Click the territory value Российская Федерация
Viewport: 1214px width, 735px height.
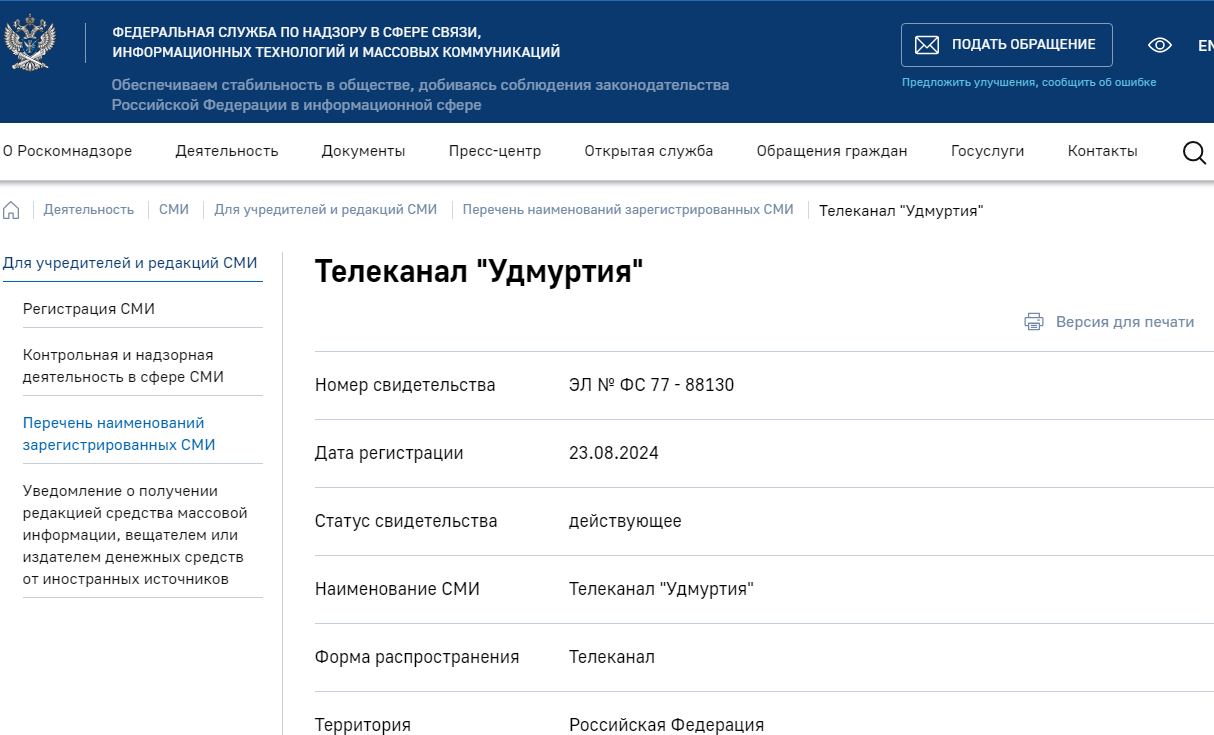pos(666,725)
